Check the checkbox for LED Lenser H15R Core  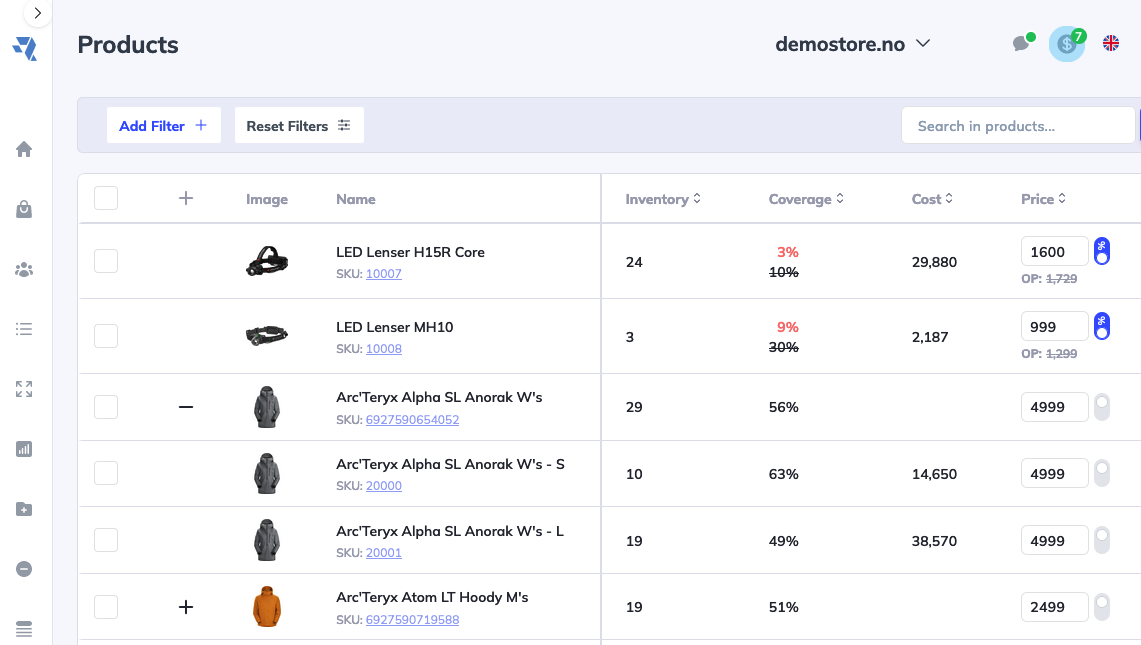pos(105,261)
